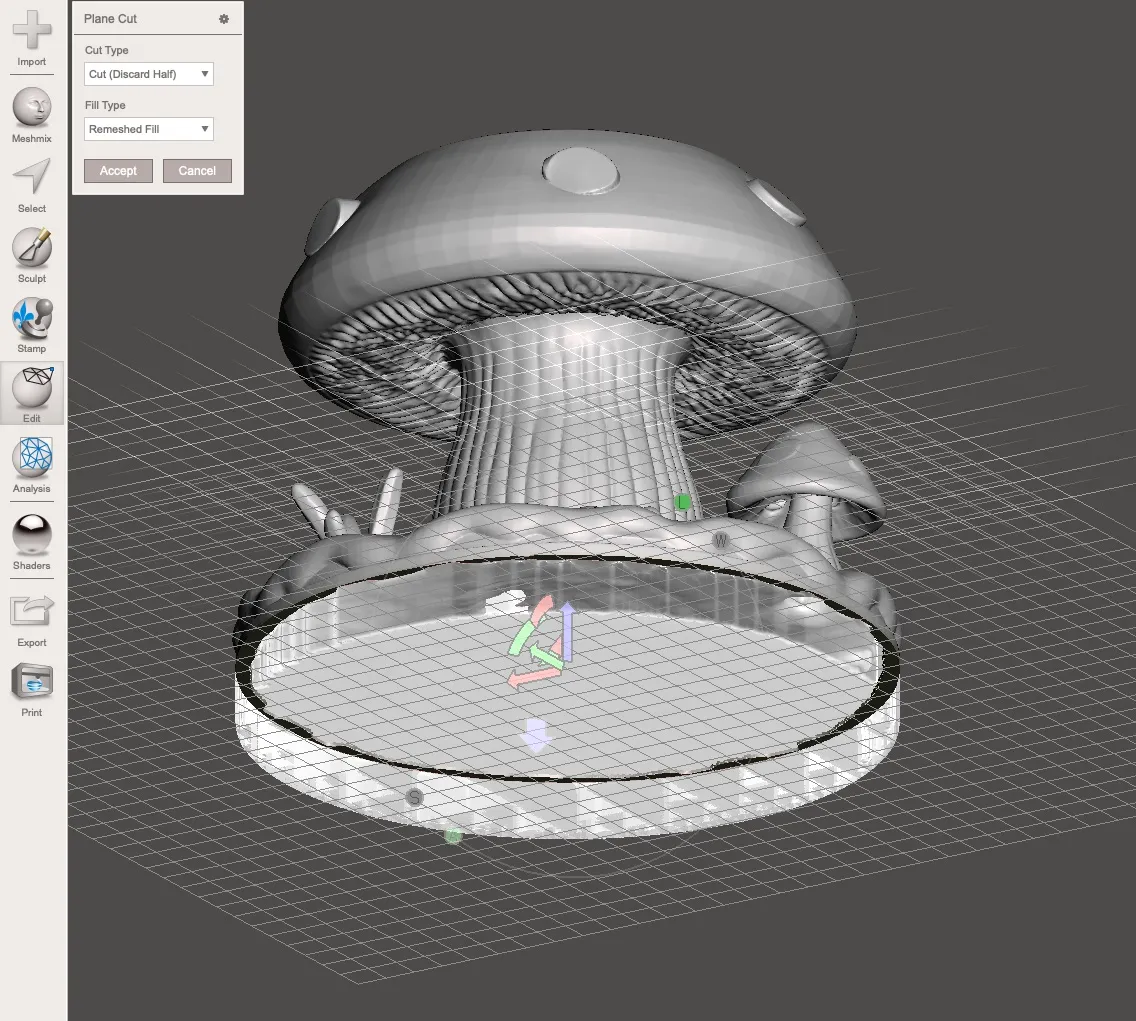Choose Remeshed Fill from the Fill Type selector
The width and height of the screenshot is (1136, 1021).
click(x=148, y=129)
